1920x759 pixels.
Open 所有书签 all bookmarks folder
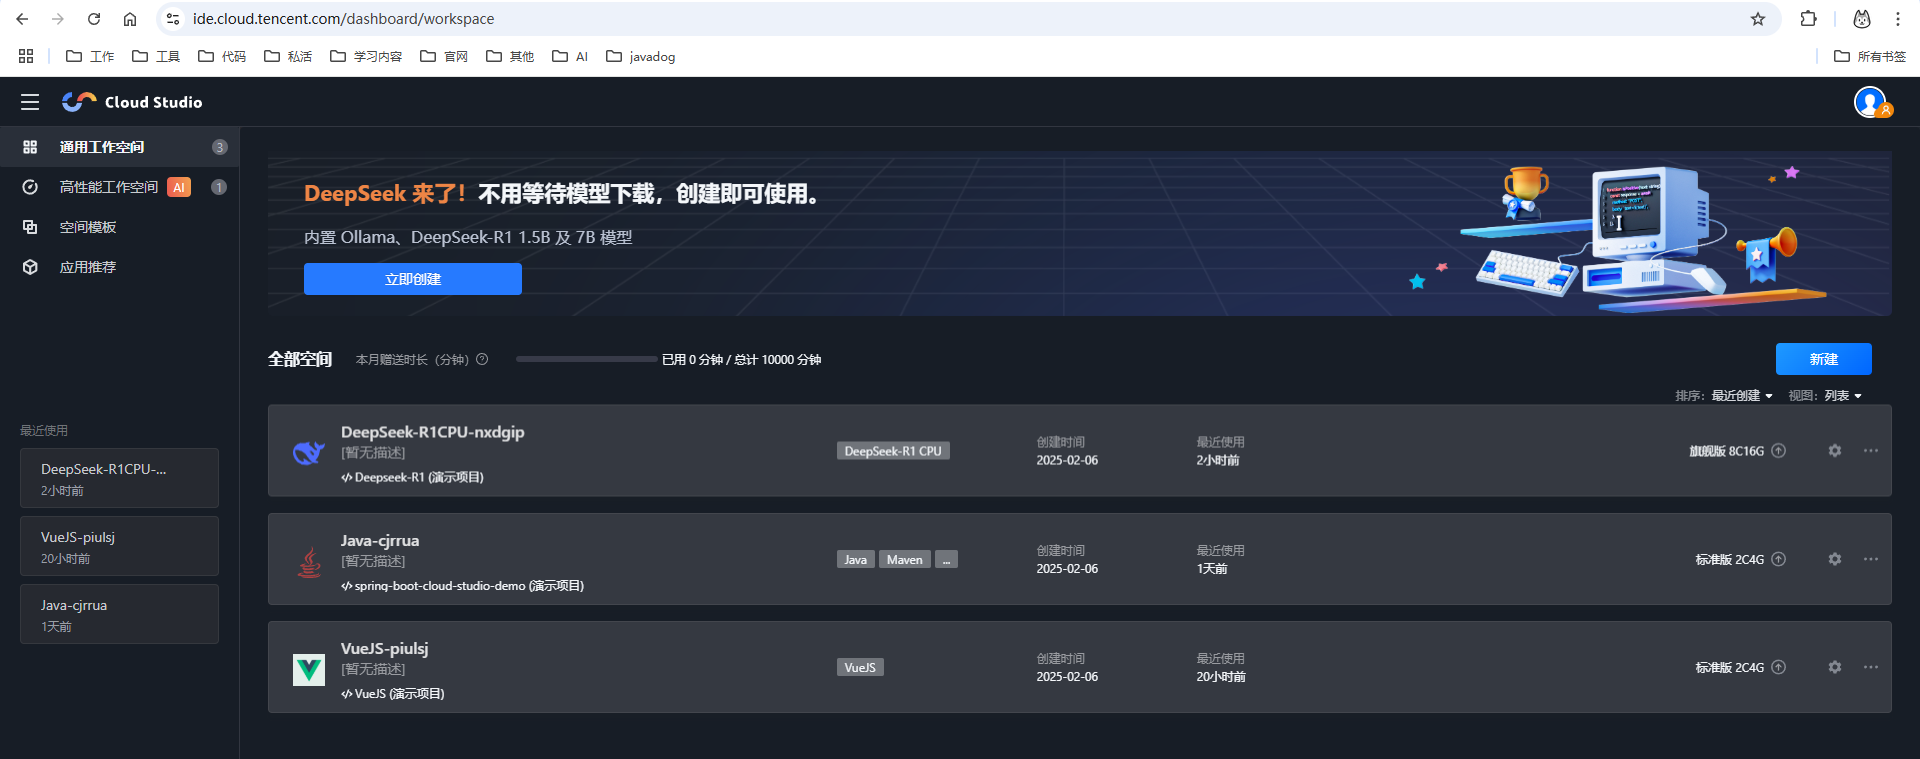(1870, 56)
